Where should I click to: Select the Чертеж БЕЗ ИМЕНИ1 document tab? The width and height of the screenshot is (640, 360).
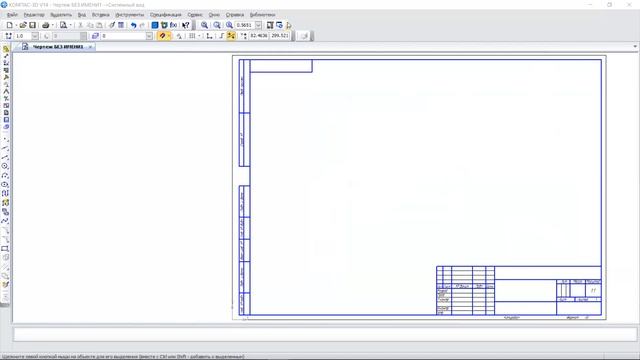click(x=58, y=47)
